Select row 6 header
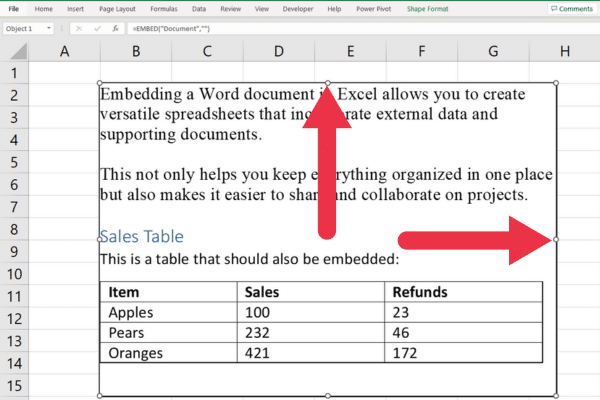The image size is (600, 400). [14, 184]
